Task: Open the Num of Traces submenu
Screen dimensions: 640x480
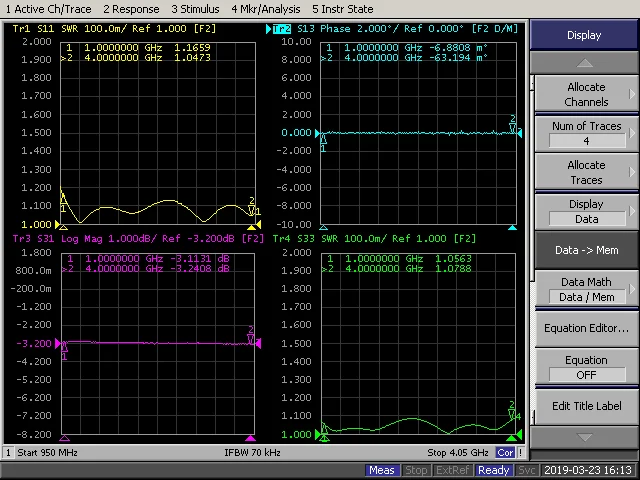Action: 585,133
